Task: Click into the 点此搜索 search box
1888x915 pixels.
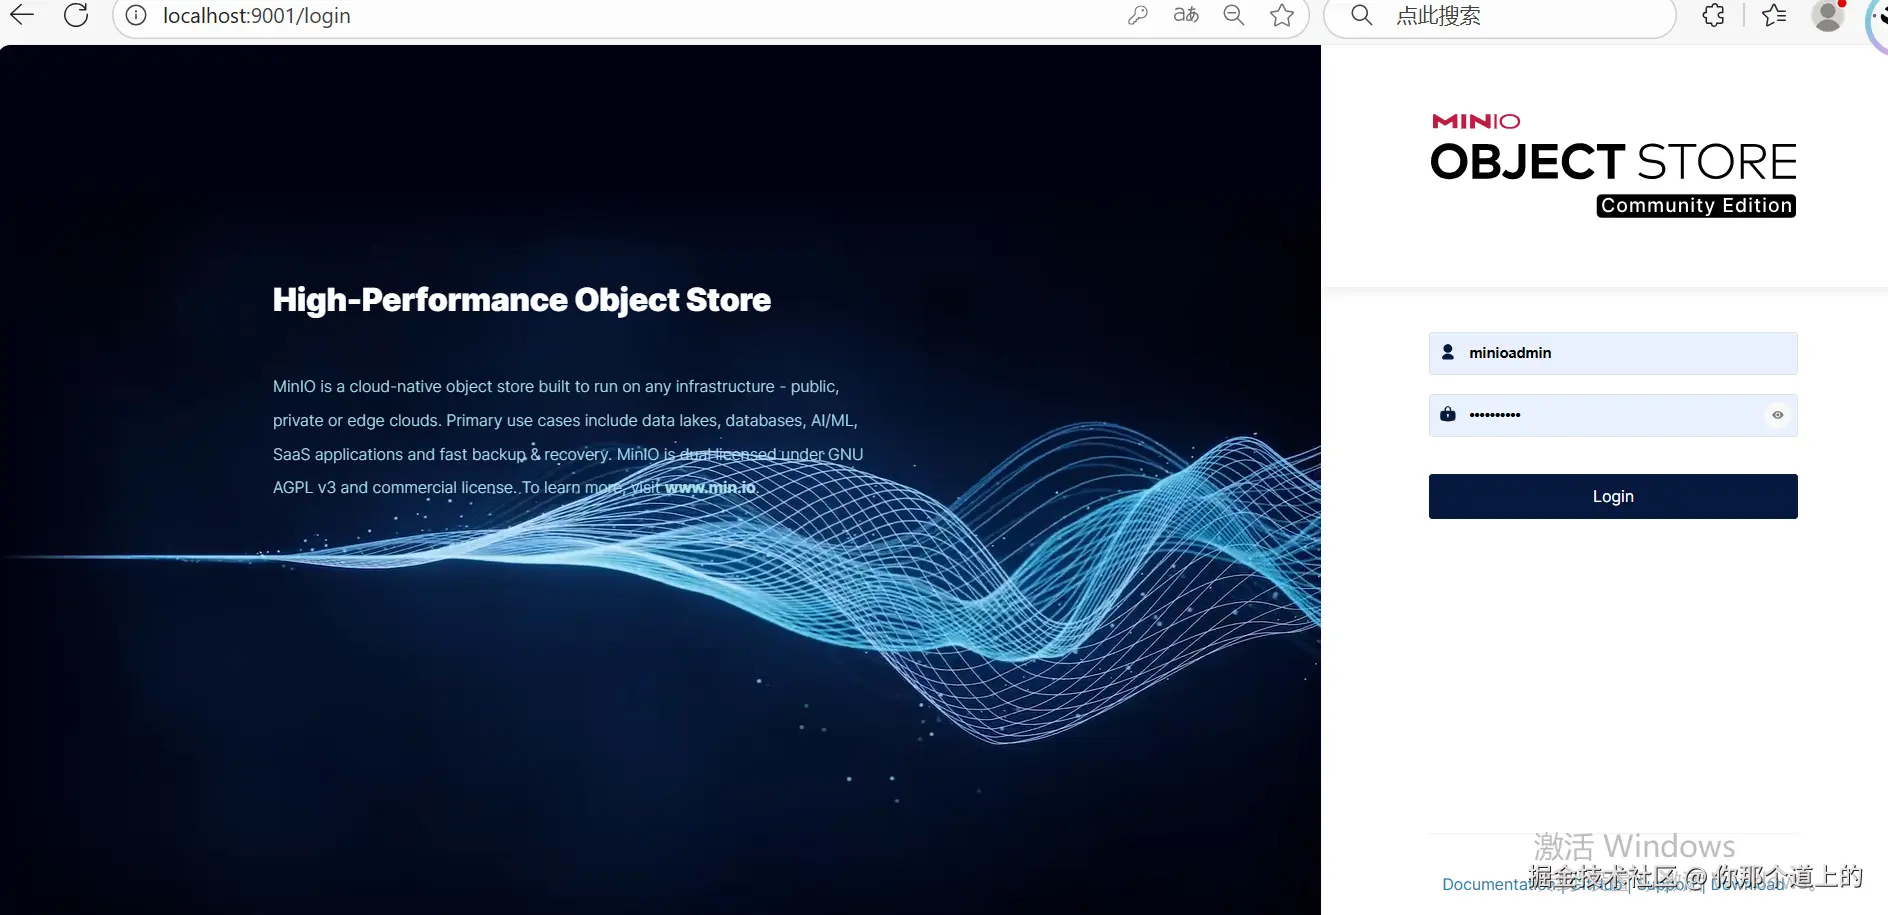Action: (x=1500, y=16)
